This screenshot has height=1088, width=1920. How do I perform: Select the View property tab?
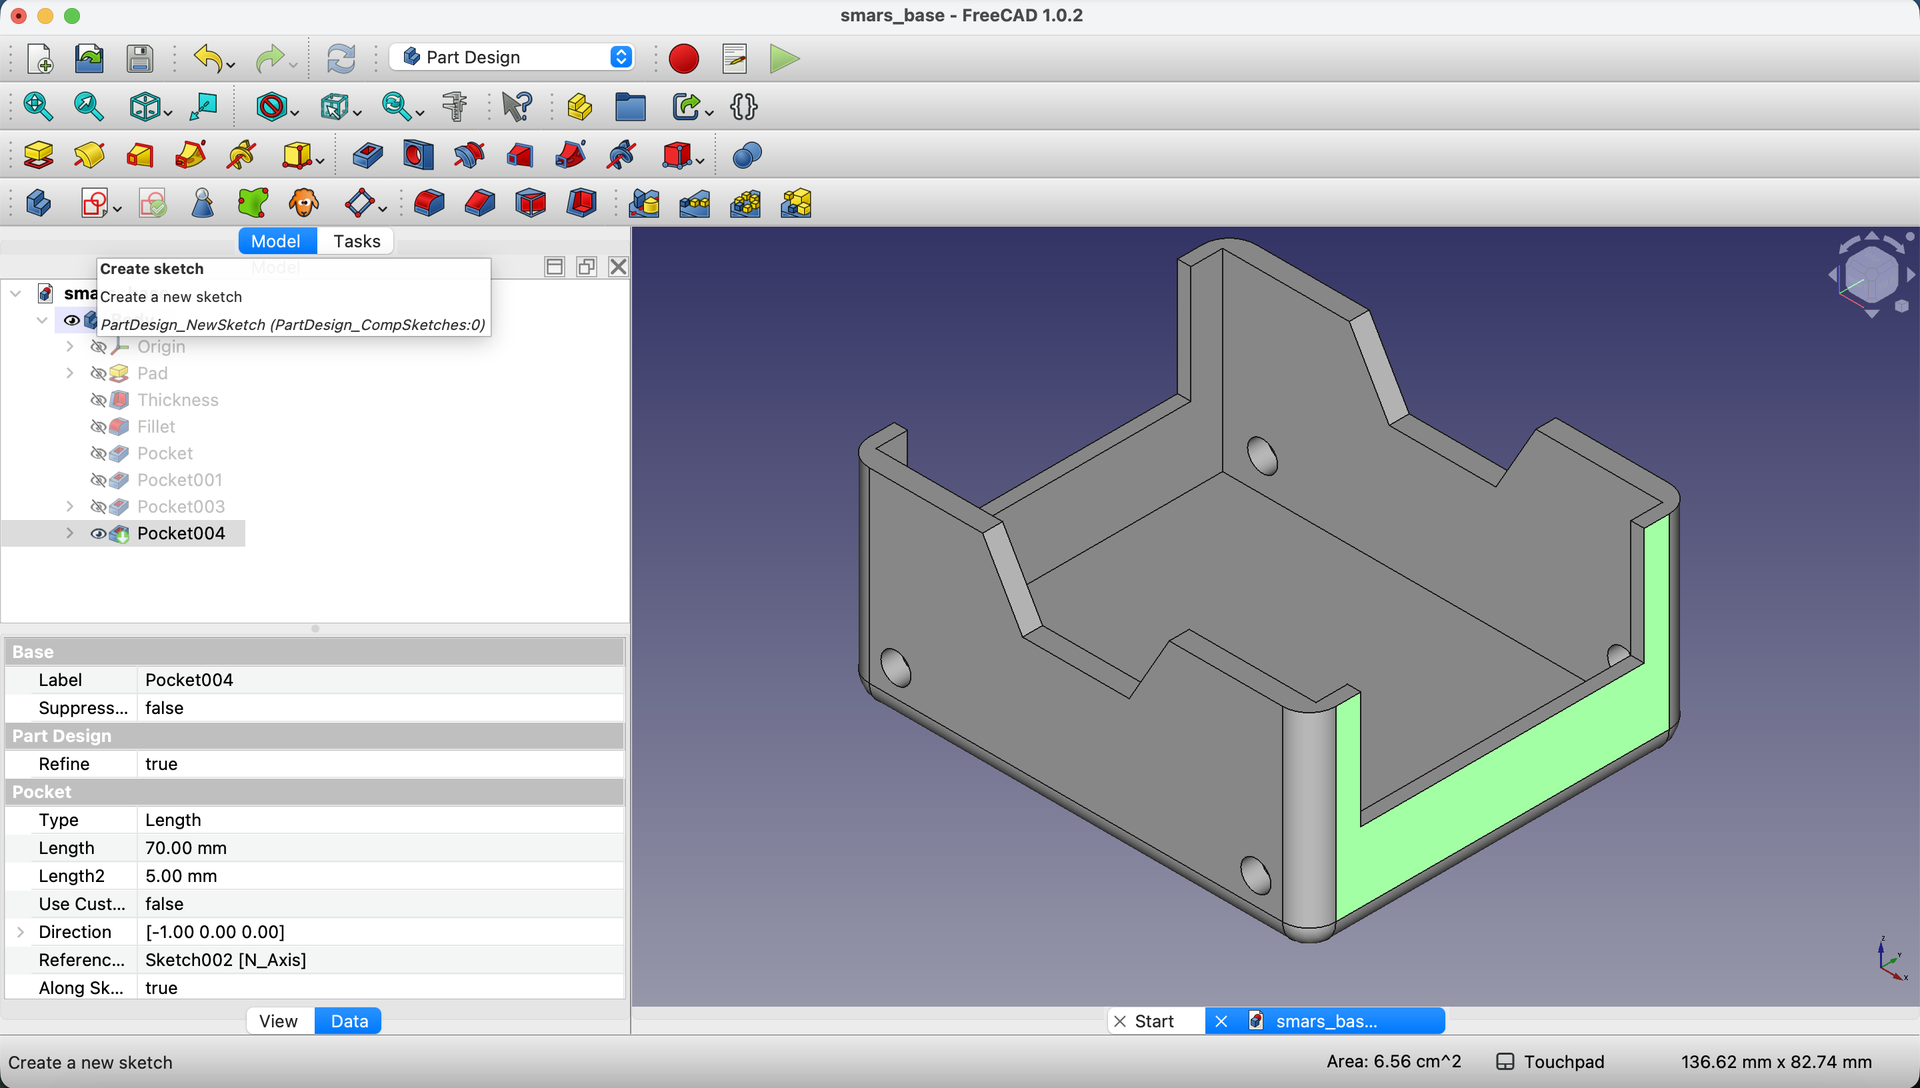pos(278,1021)
